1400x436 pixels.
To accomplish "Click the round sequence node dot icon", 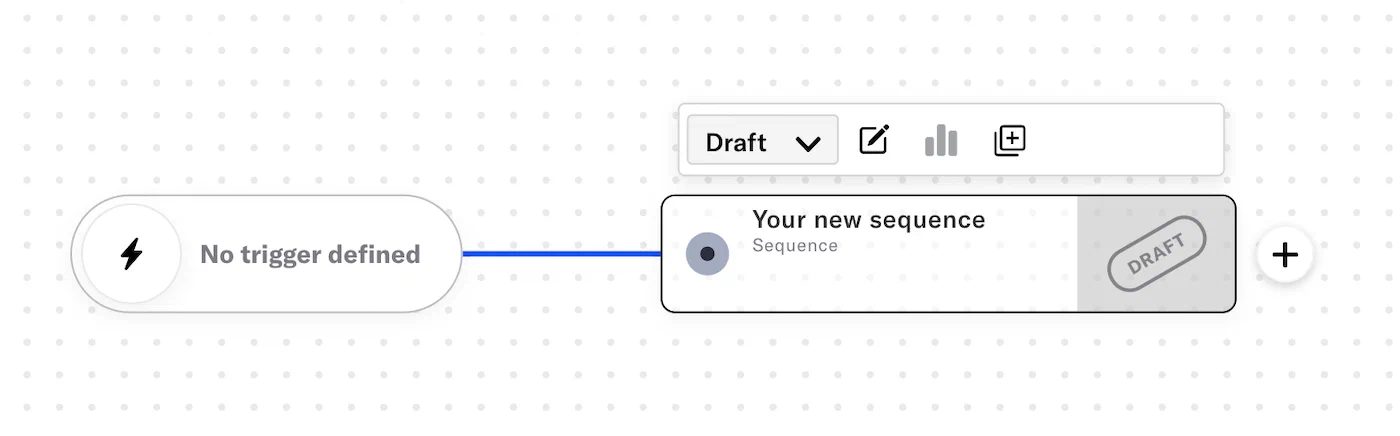I will click(x=707, y=254).
